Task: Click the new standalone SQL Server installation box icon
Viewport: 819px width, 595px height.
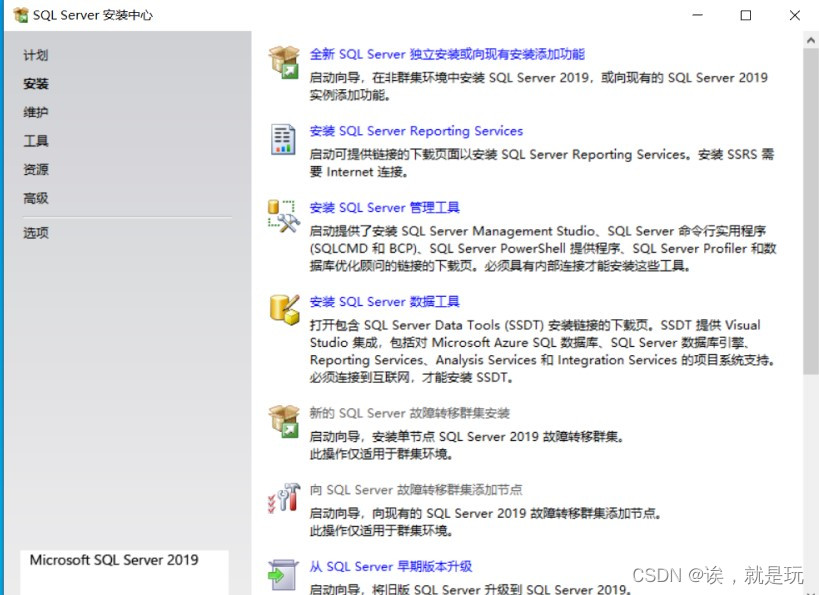Action: point(284,63)
